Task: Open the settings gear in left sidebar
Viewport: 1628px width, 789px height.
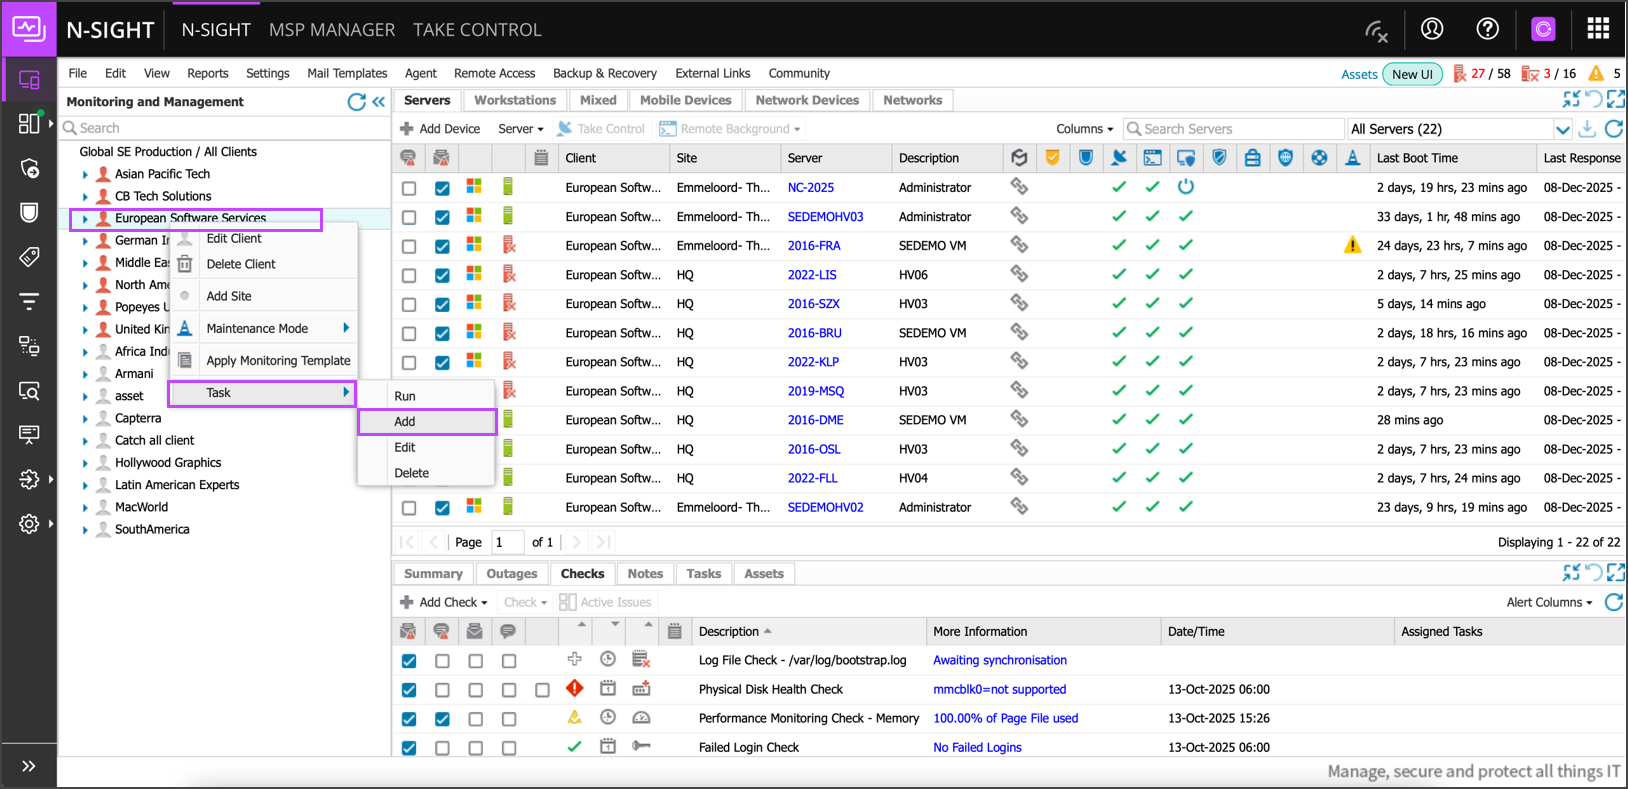Action: point(29,524)
